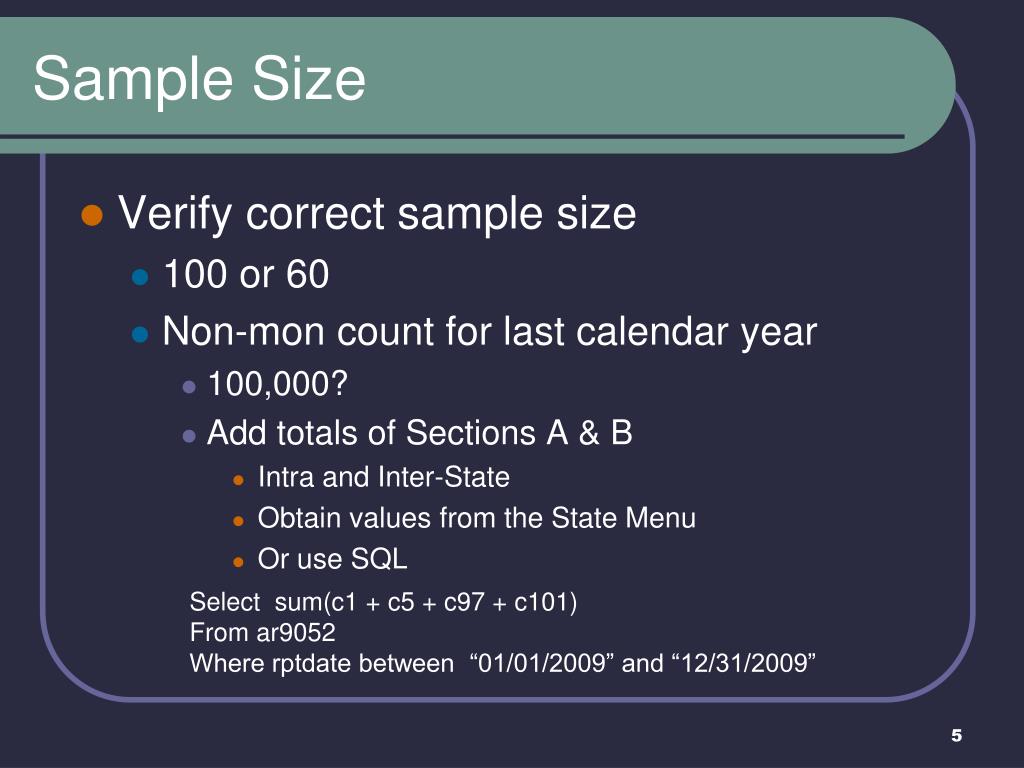Click the From ar9052 line
The image size is (1024, 768).
263,632
